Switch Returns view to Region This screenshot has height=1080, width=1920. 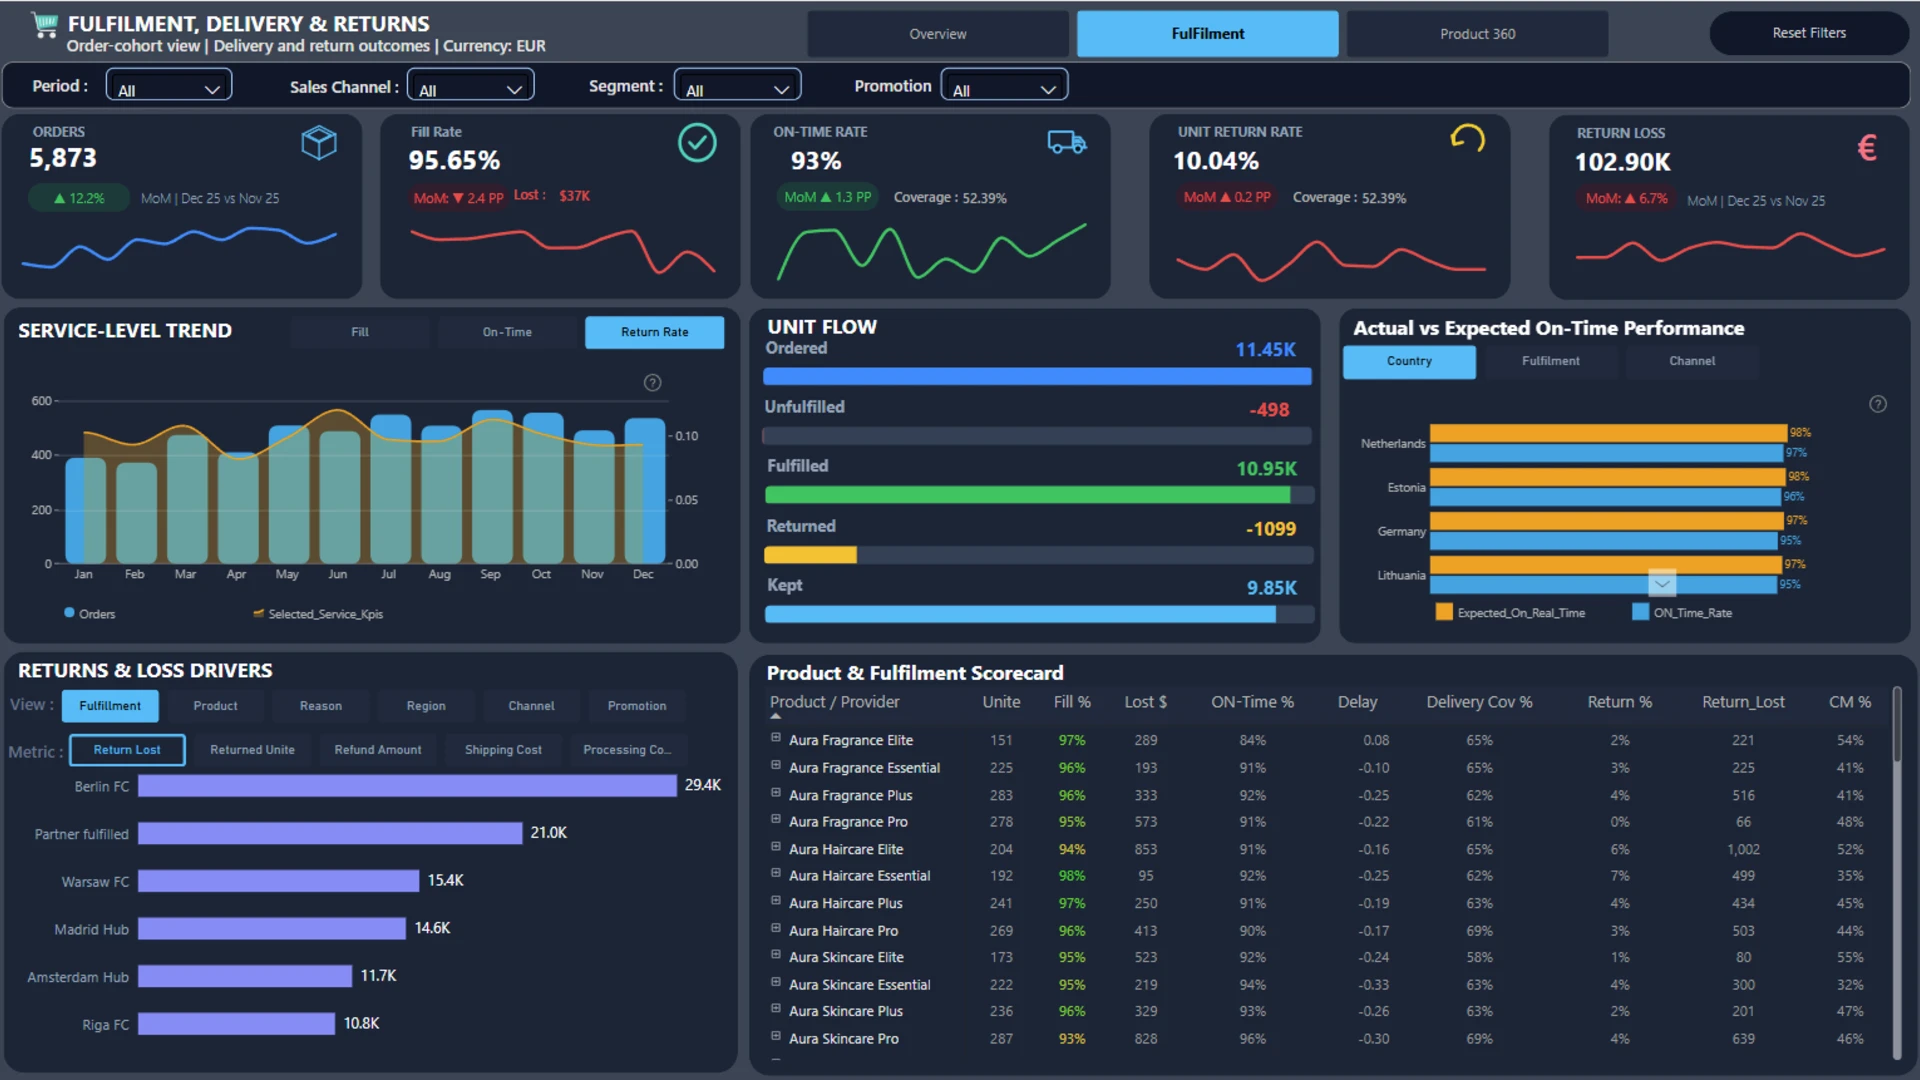pyautogui.click(x=426, y=706)
